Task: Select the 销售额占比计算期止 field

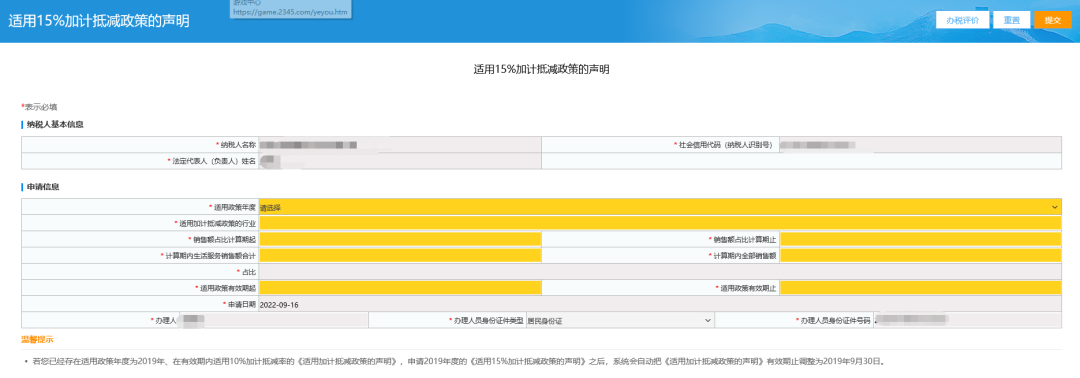Action: (921, 239)
